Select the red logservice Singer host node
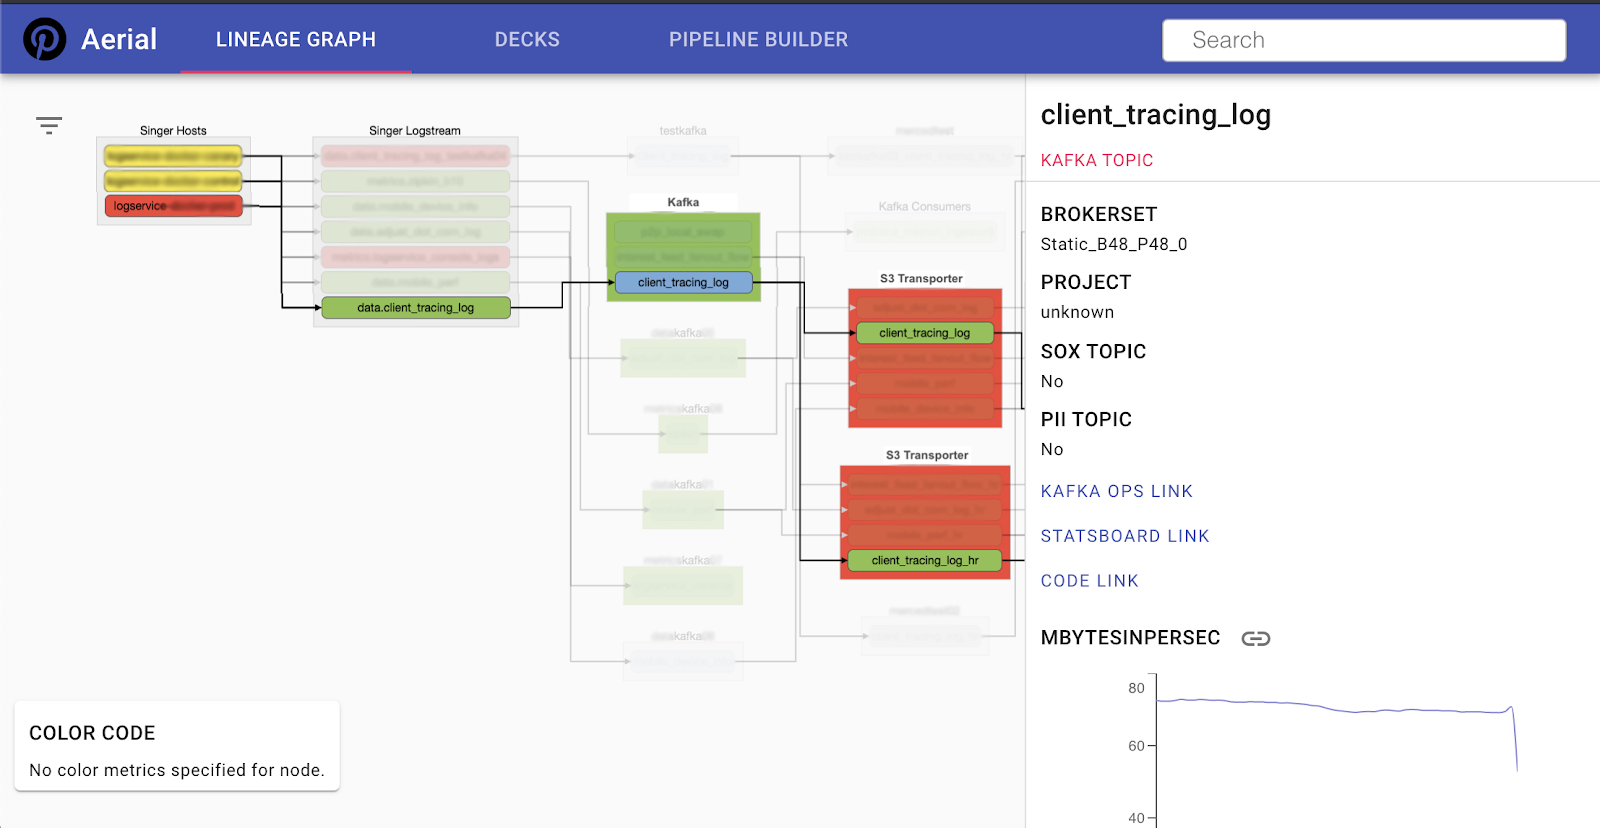Image resolution: width=1600 pixels, height=828 pixels. tap(173, 206)
